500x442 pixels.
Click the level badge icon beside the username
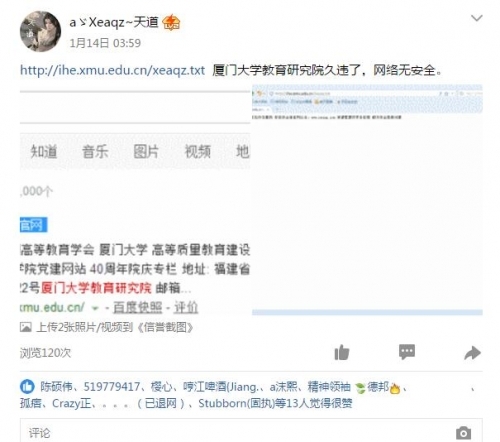(171, 22)
